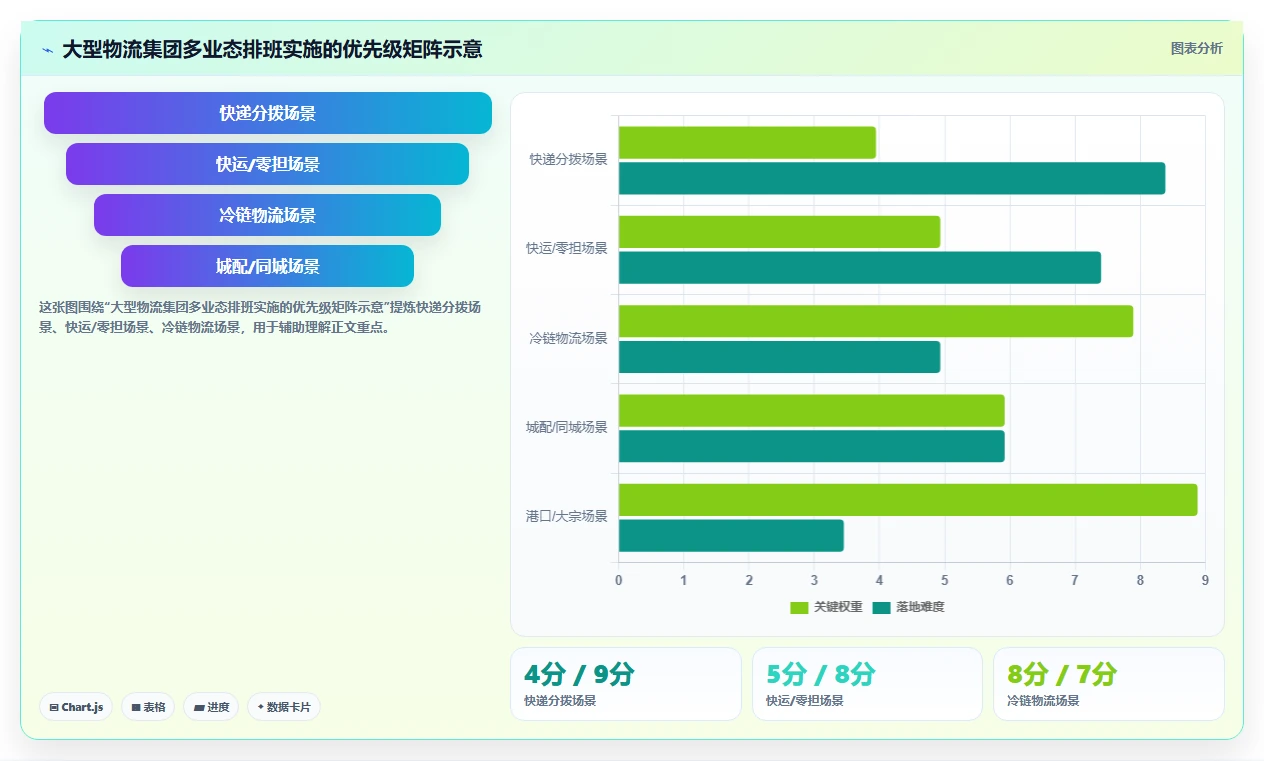
Task: Toggle the 落地难度 legend swatch
Action: [881, 607]
